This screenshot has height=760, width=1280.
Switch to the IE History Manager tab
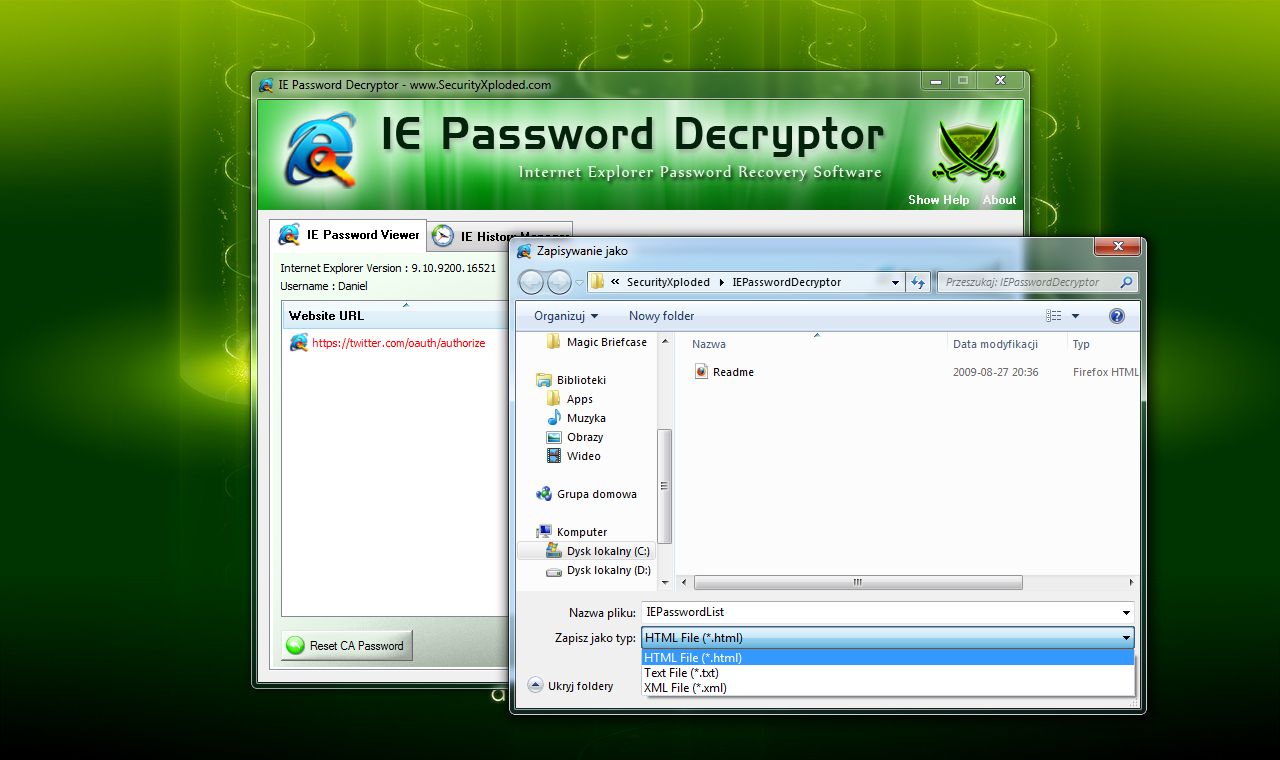coord(501,236)
